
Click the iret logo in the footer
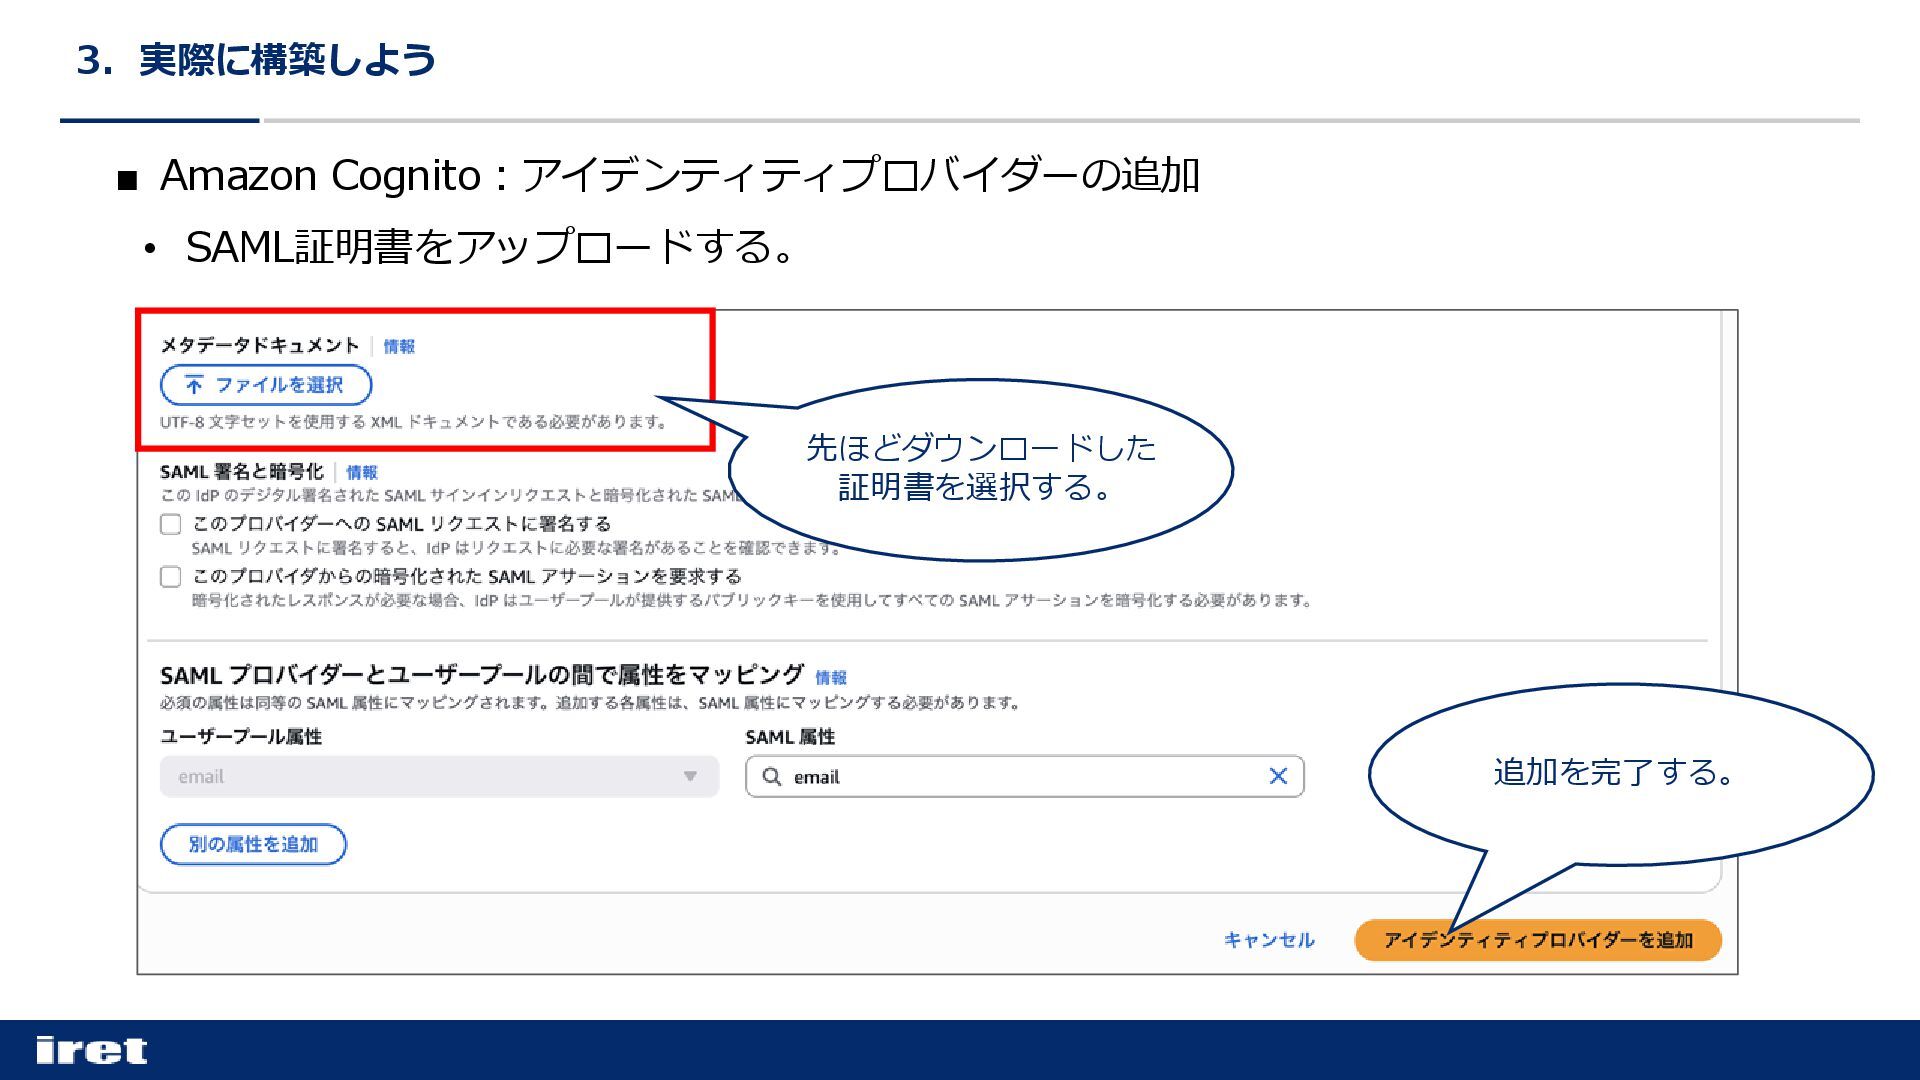coord(91,1050)
